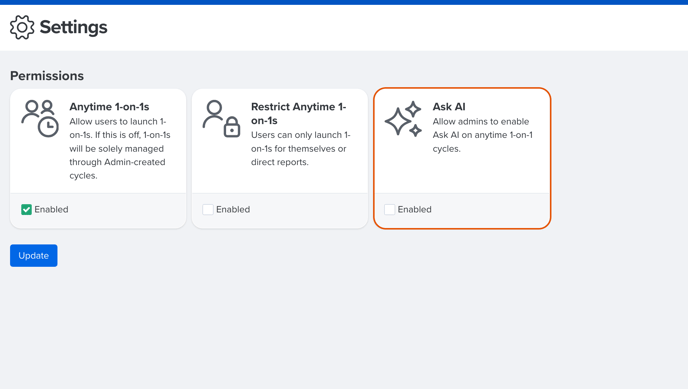Select the Ask AI card title
This screenshot has height=389, width=688.
(x=449, y=107)
